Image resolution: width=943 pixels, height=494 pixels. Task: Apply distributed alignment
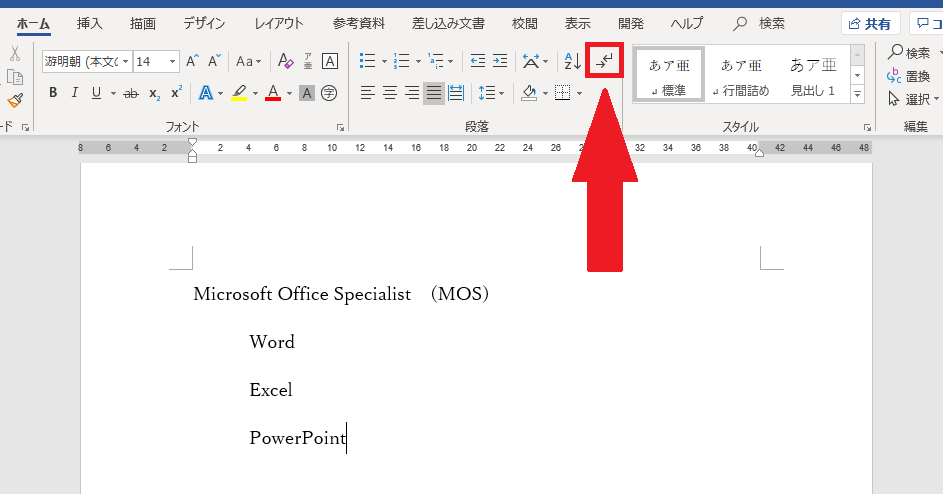[456, 93]
